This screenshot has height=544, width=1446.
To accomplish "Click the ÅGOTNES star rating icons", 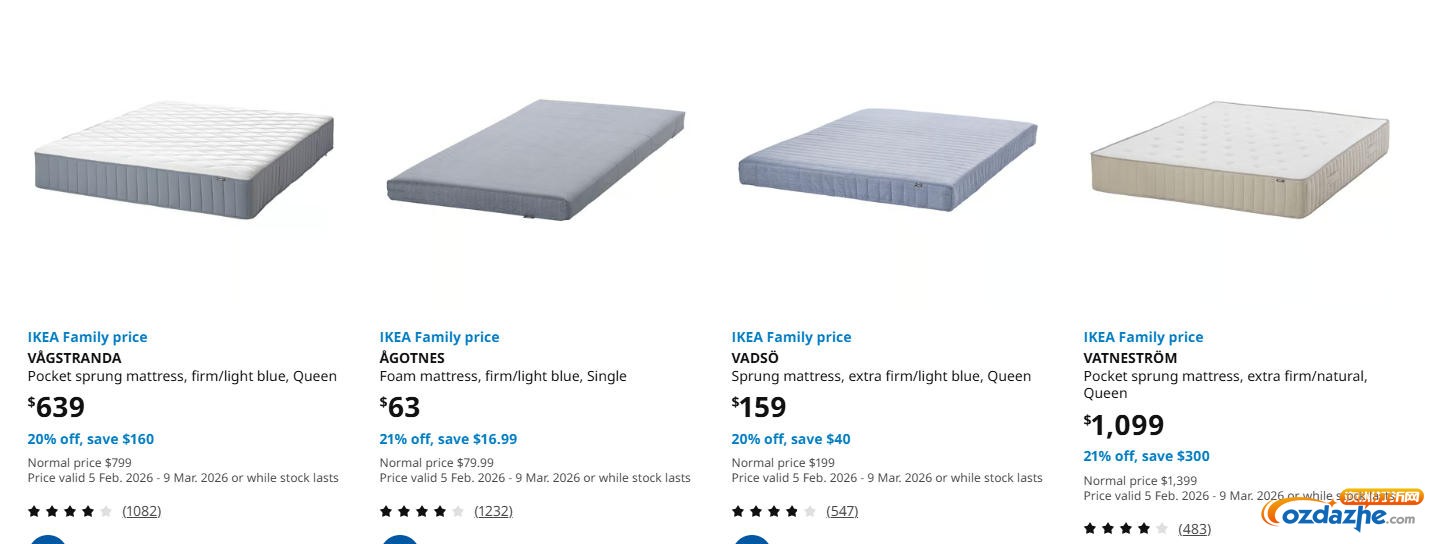I will coord(422,511).
